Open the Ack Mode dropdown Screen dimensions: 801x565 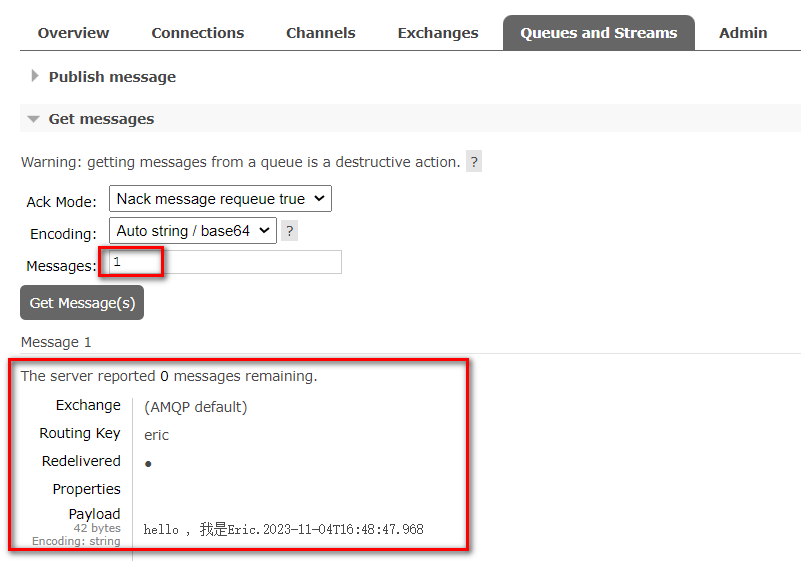220,199
